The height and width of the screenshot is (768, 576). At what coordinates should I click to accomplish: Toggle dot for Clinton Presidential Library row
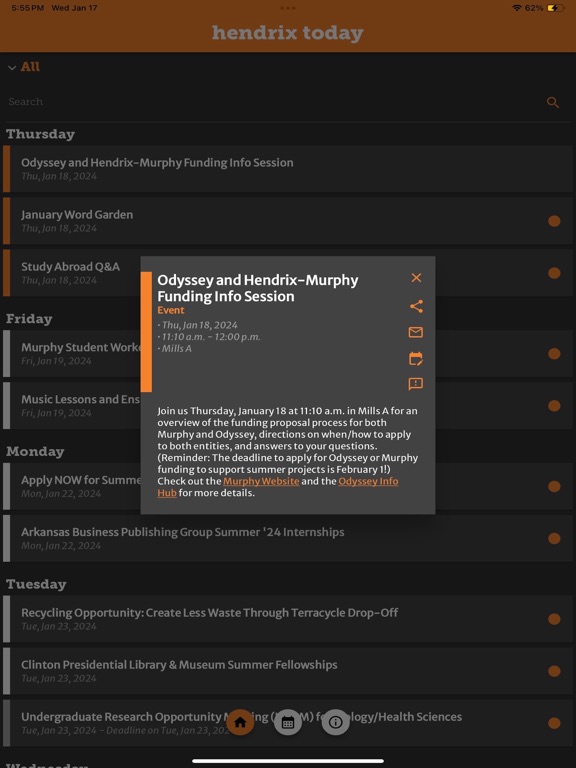coord(554,671)
